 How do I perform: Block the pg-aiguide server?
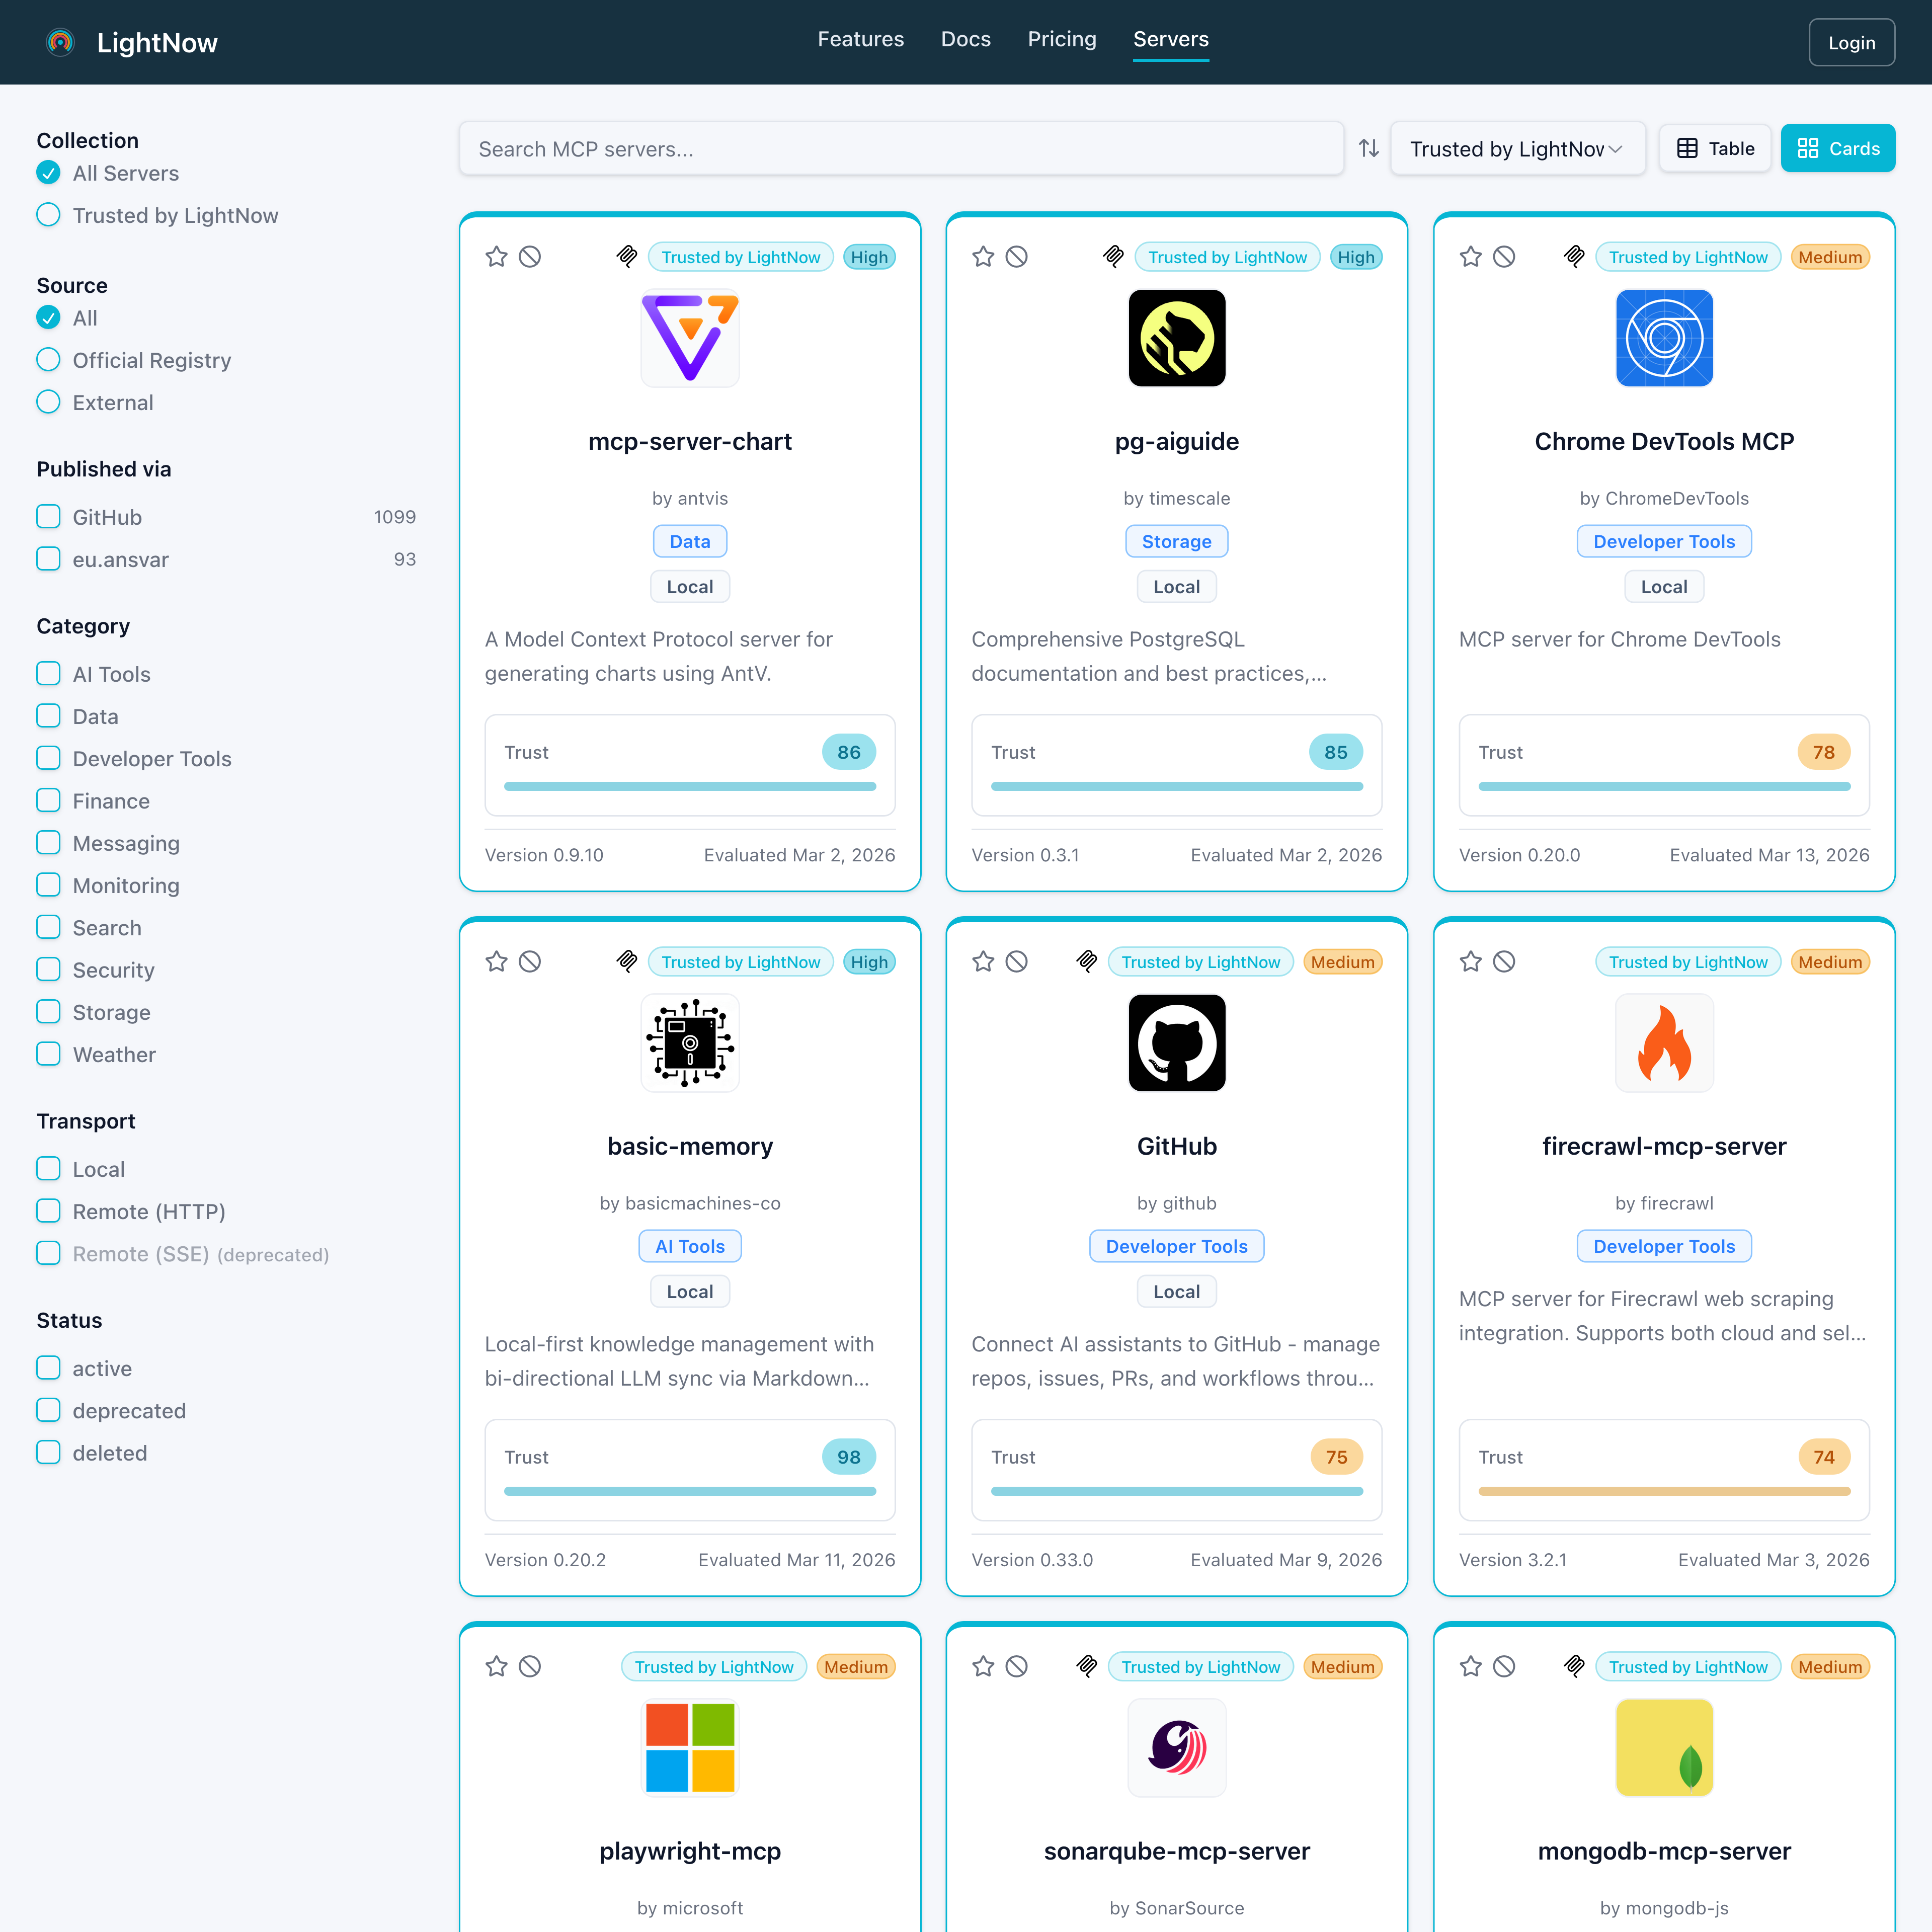(x=1017, y=257)
